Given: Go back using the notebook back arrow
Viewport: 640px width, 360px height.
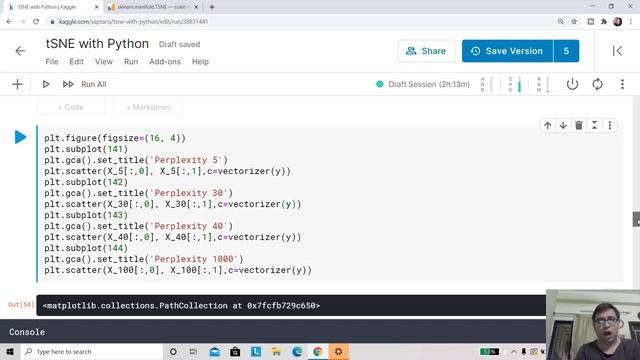Looking at the screenshot, I should pyautogui.click(x=20, y=51).
